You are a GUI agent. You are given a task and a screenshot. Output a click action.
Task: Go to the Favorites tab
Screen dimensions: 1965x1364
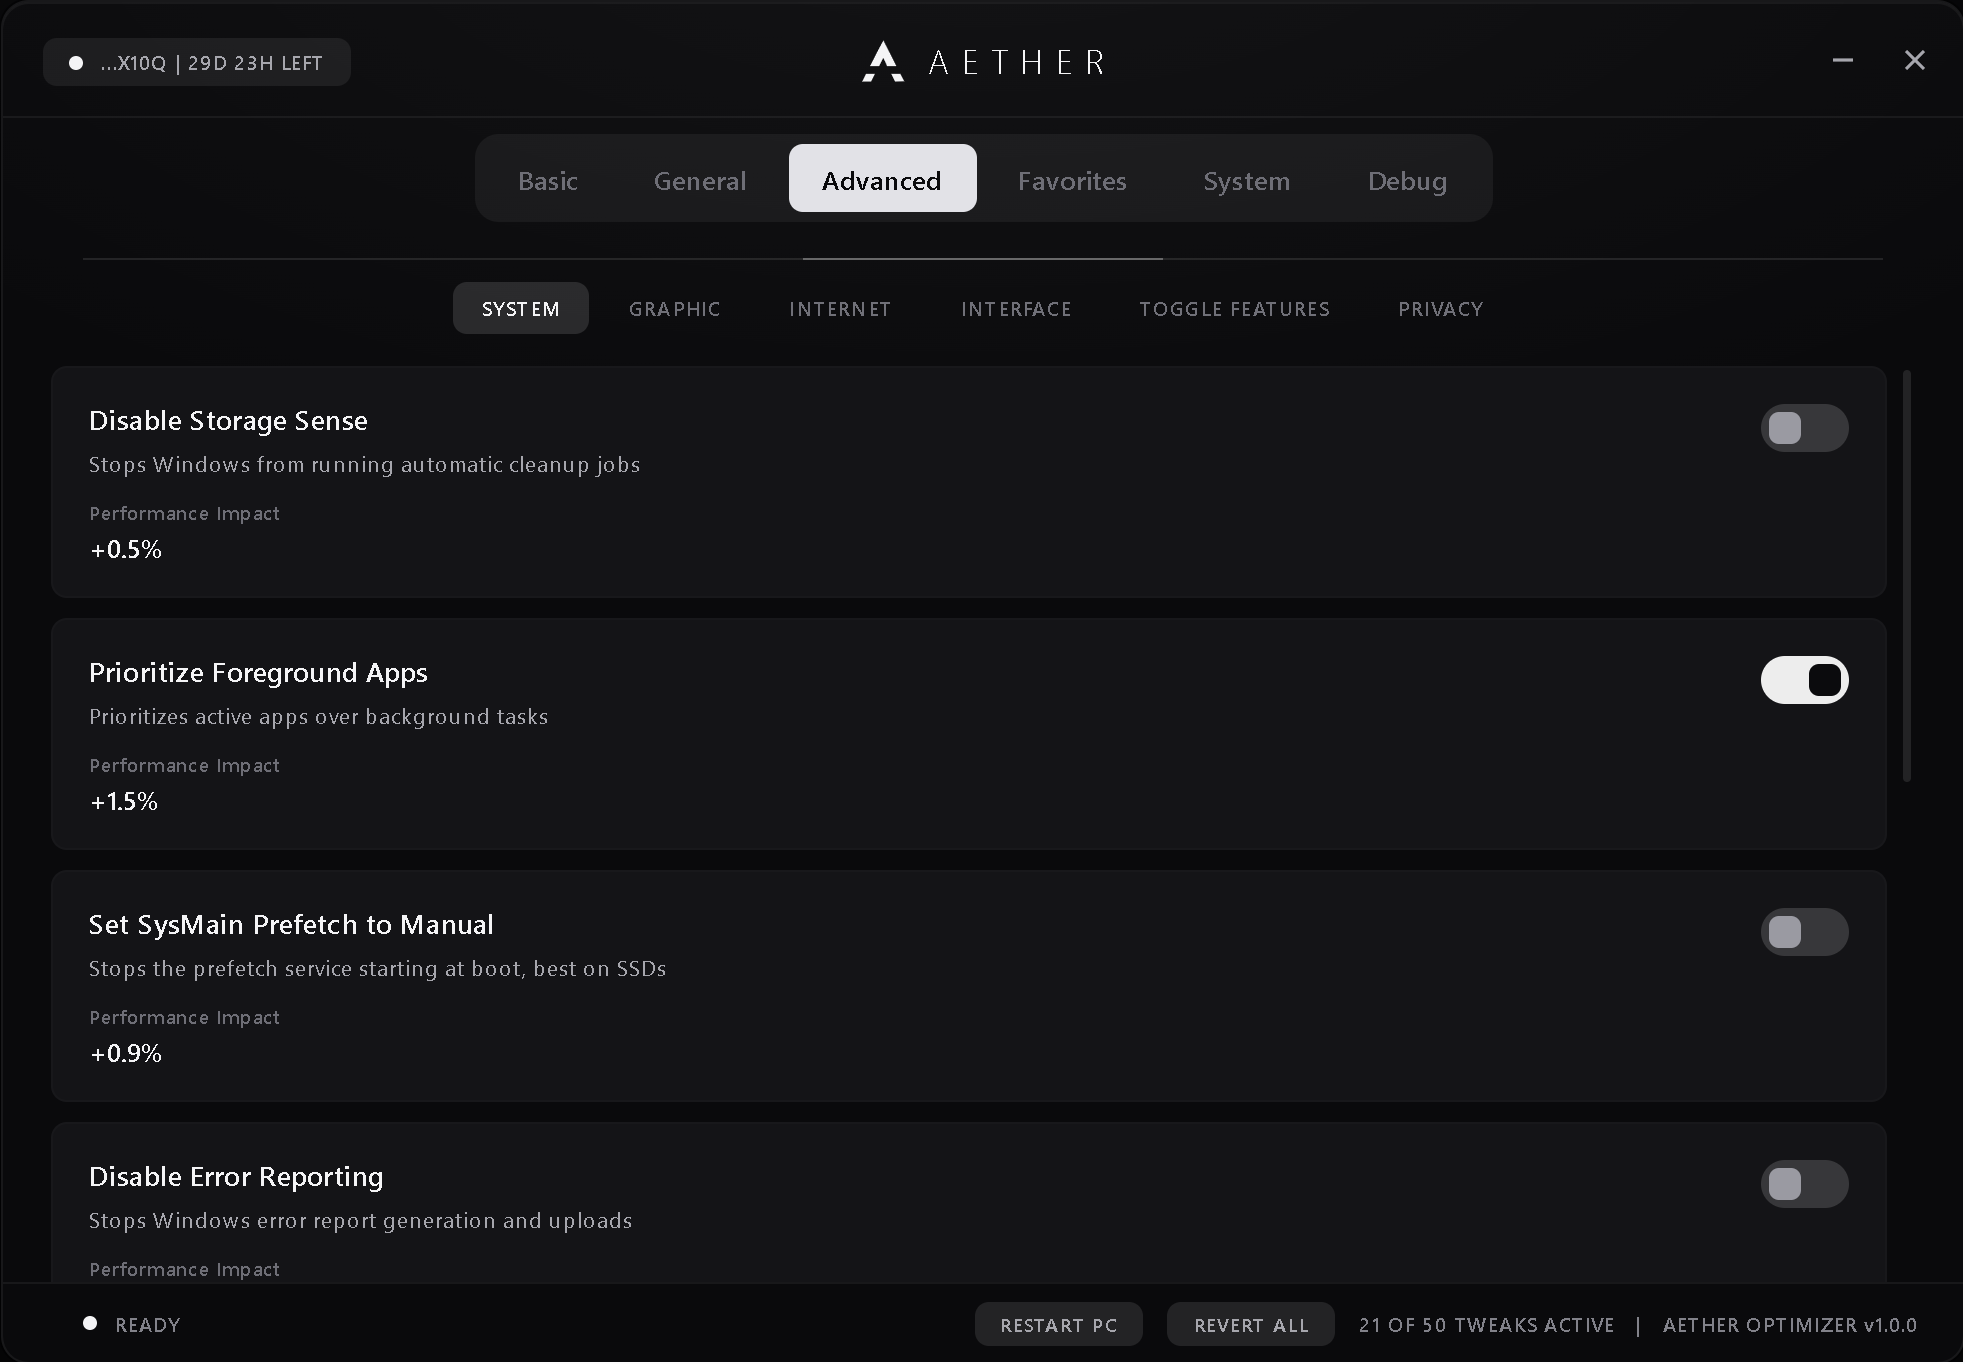[x=1072, y=180]
